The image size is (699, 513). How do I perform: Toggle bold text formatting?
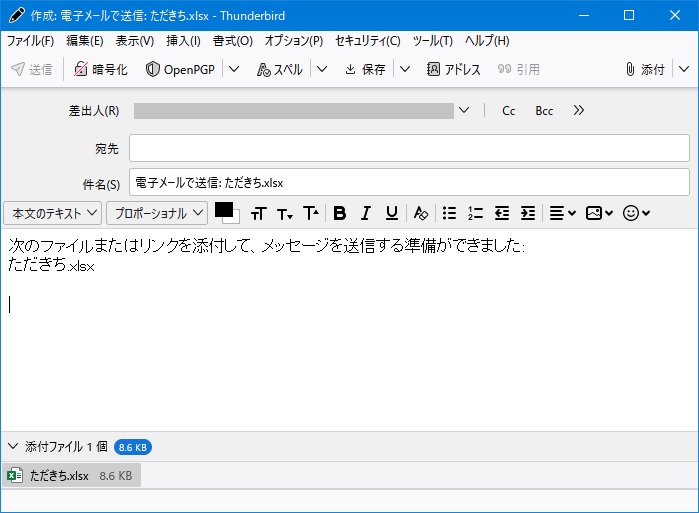coord(339,213)
